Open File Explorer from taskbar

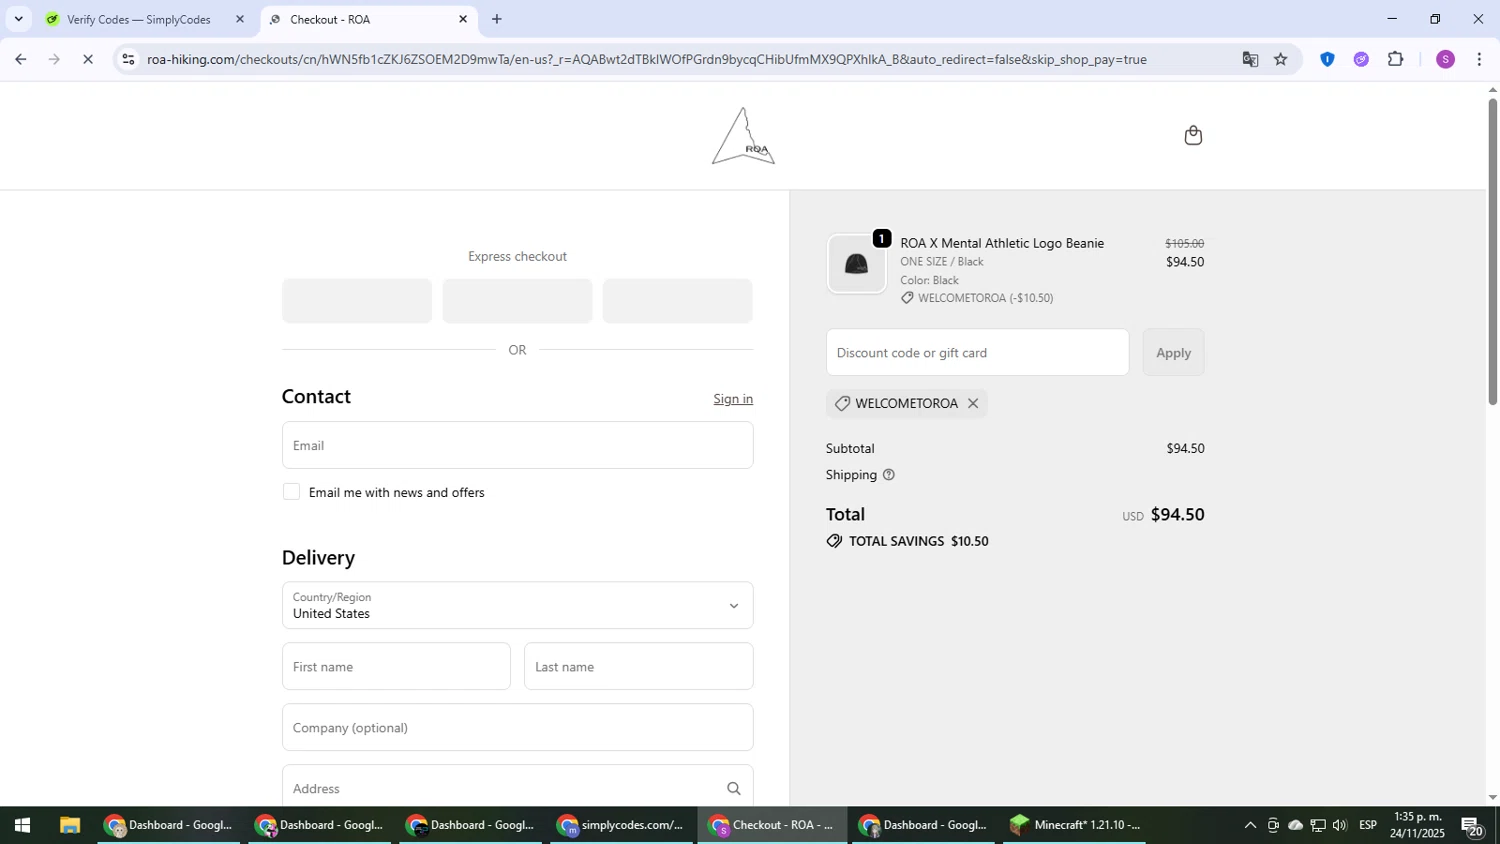69,825
